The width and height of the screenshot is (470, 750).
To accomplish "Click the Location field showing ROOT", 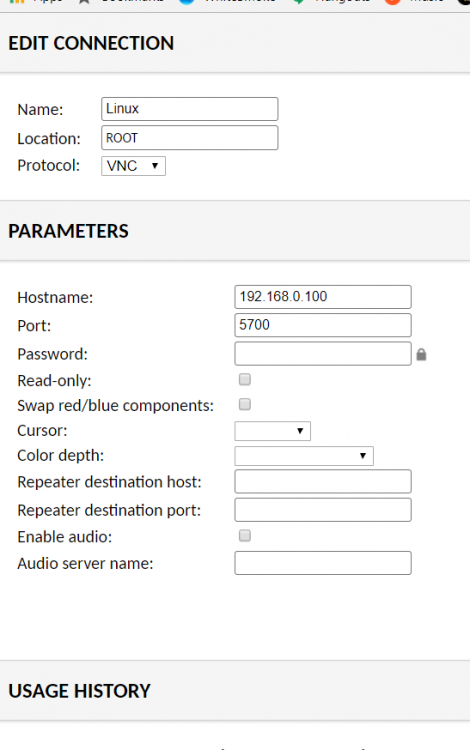I will click(x=189, y=138).
